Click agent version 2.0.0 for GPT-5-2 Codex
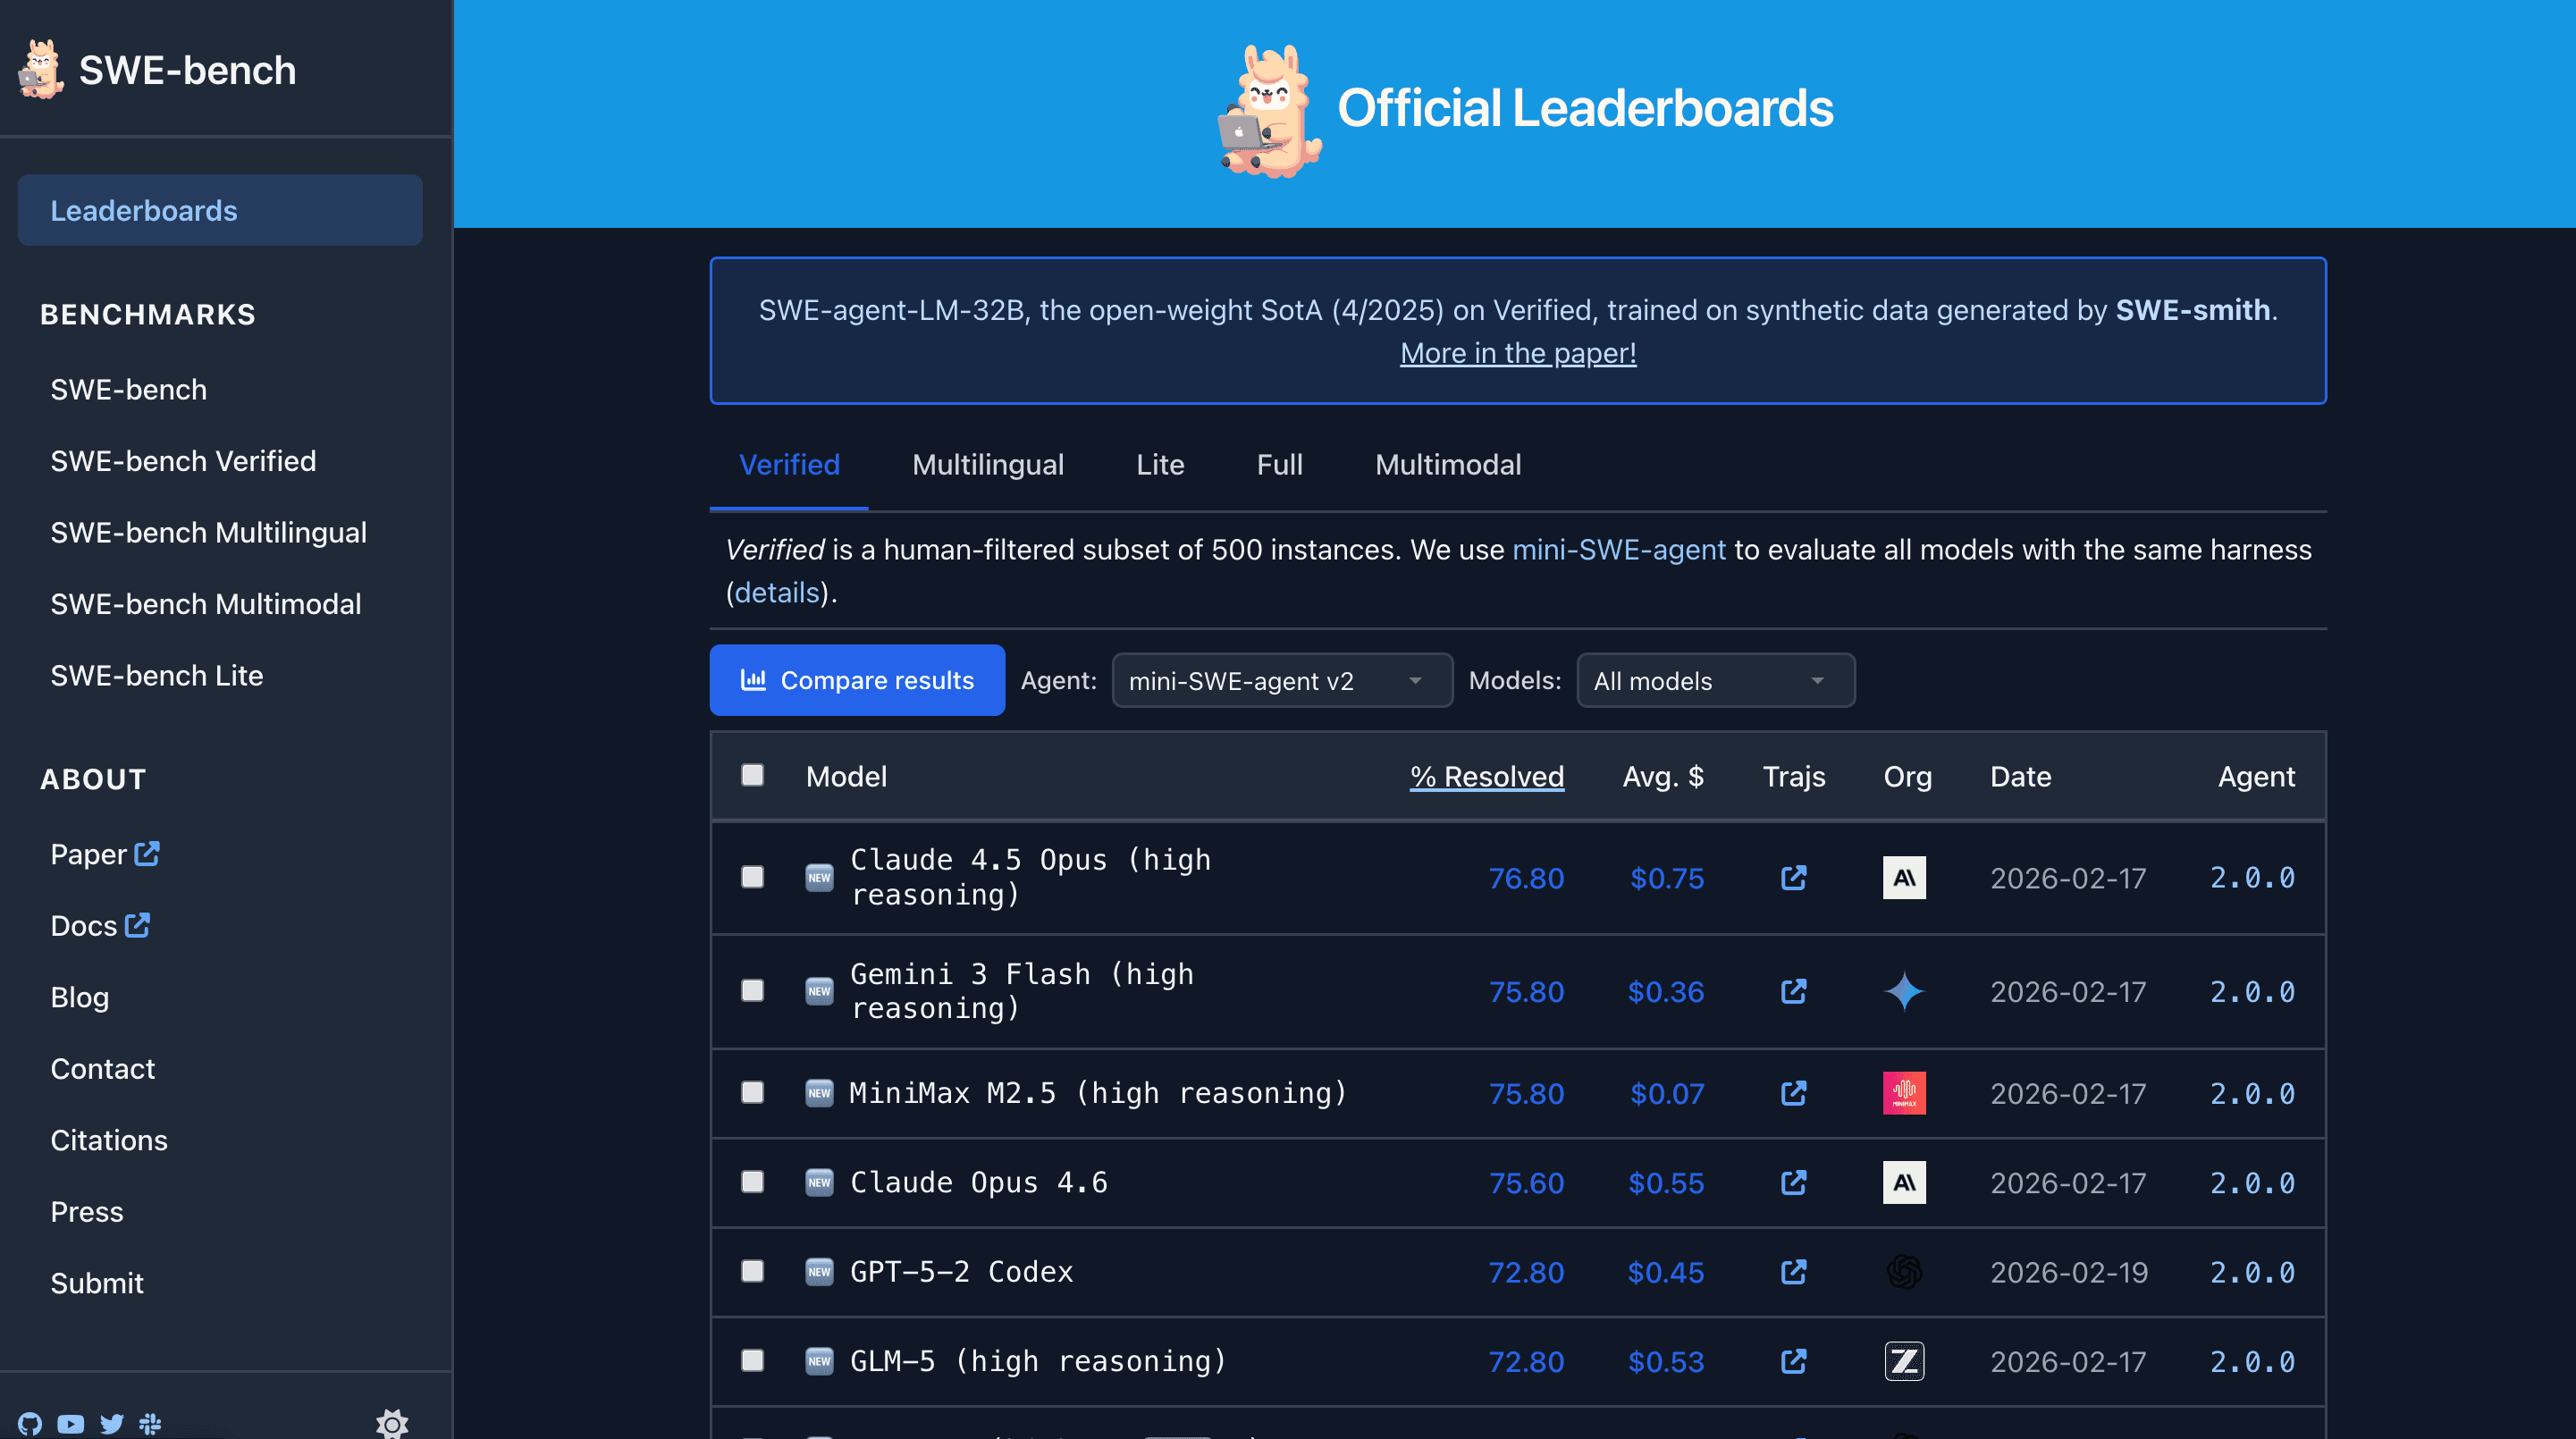This screenshot has height=1439, width=2576. tap(2252, 1272)
